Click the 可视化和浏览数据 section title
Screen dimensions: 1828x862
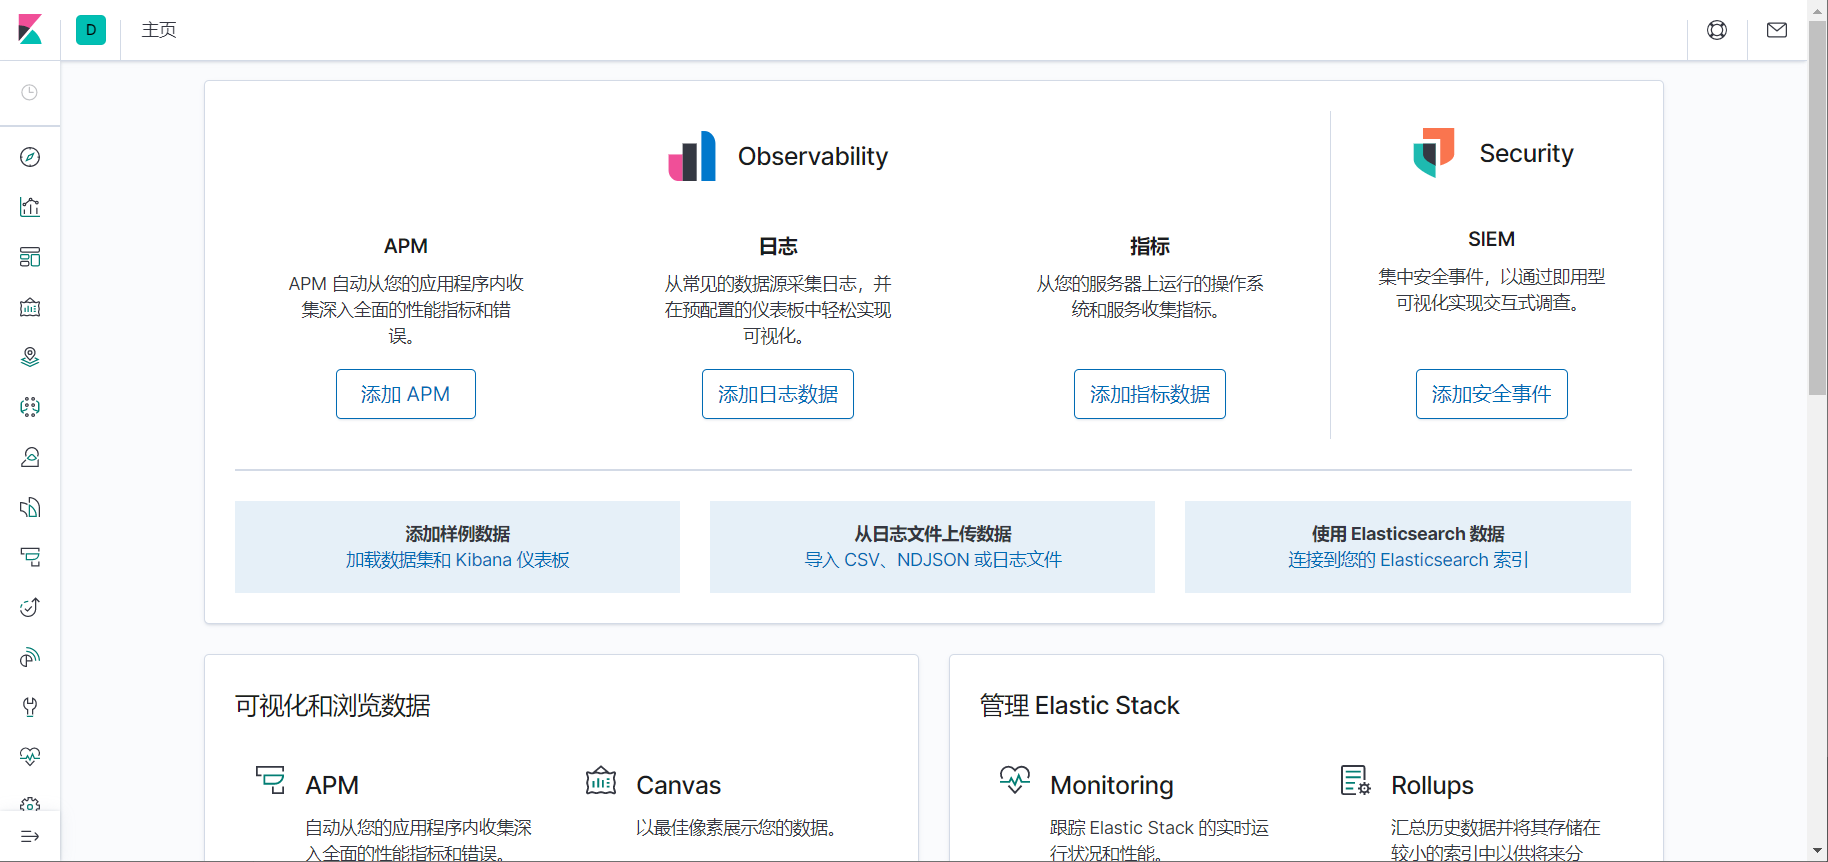coord(333,706)
